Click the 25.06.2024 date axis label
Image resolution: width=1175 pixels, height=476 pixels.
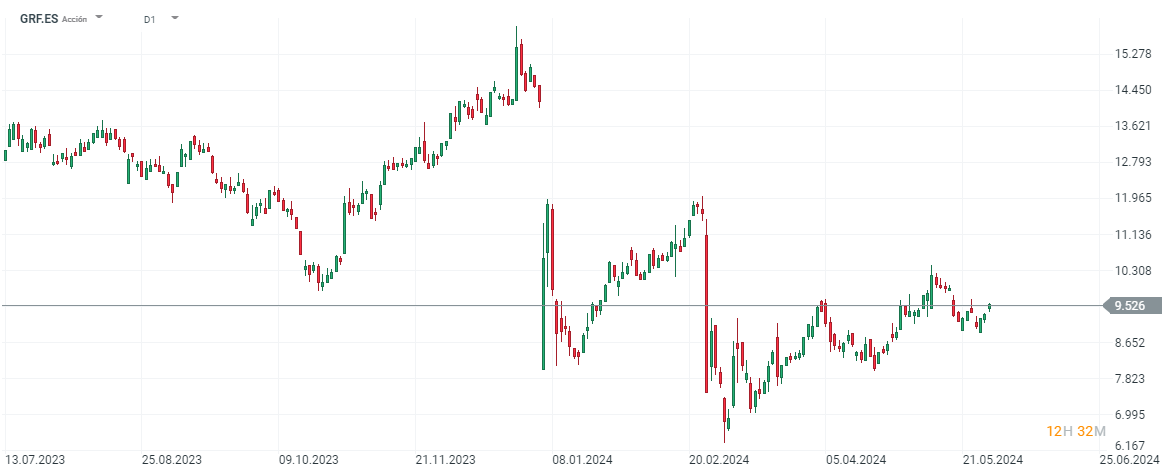tap(1130, 460)
